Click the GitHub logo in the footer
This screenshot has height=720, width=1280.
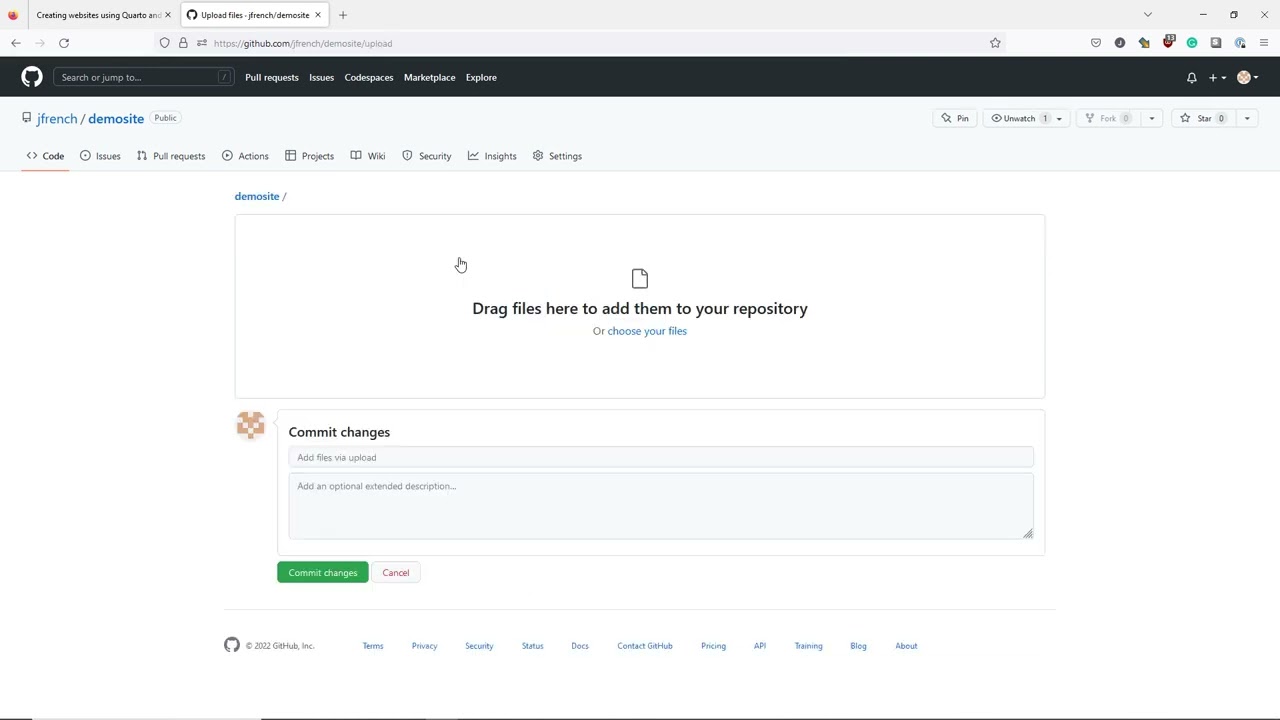tap(232, 646)
